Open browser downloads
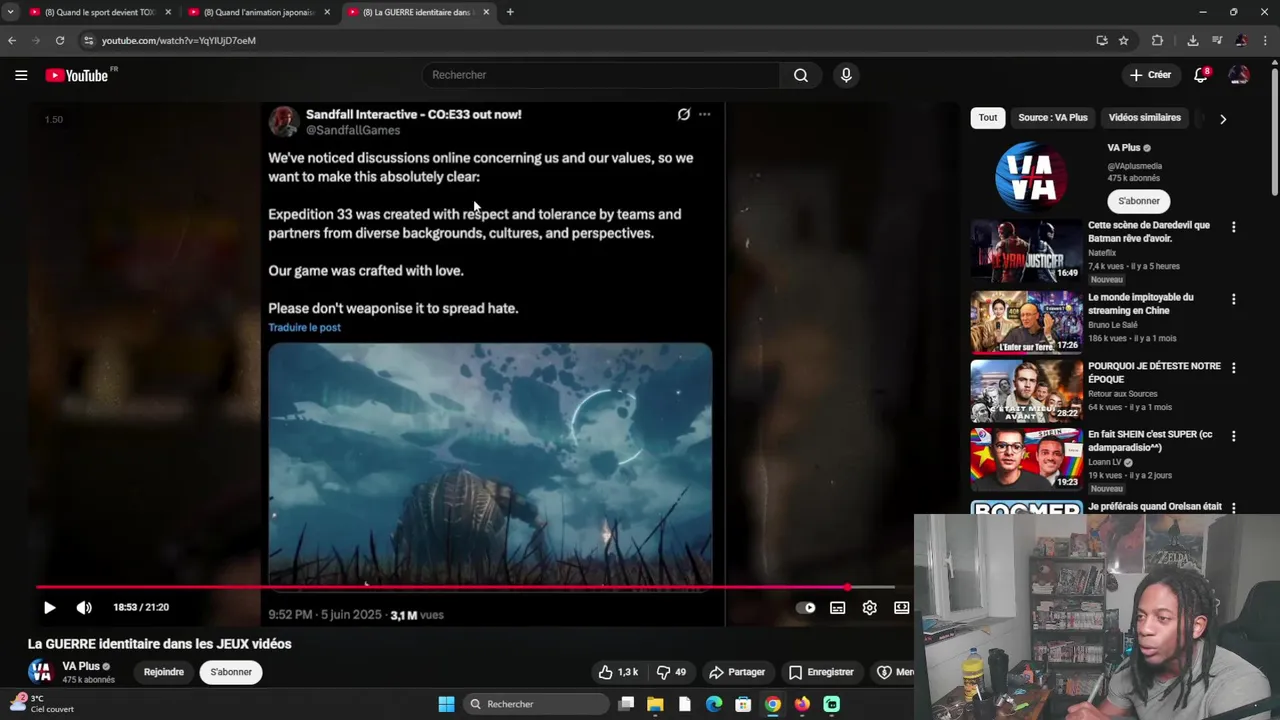The width and height of the screenshot is (1280, 720). [x=1193, y=41]
